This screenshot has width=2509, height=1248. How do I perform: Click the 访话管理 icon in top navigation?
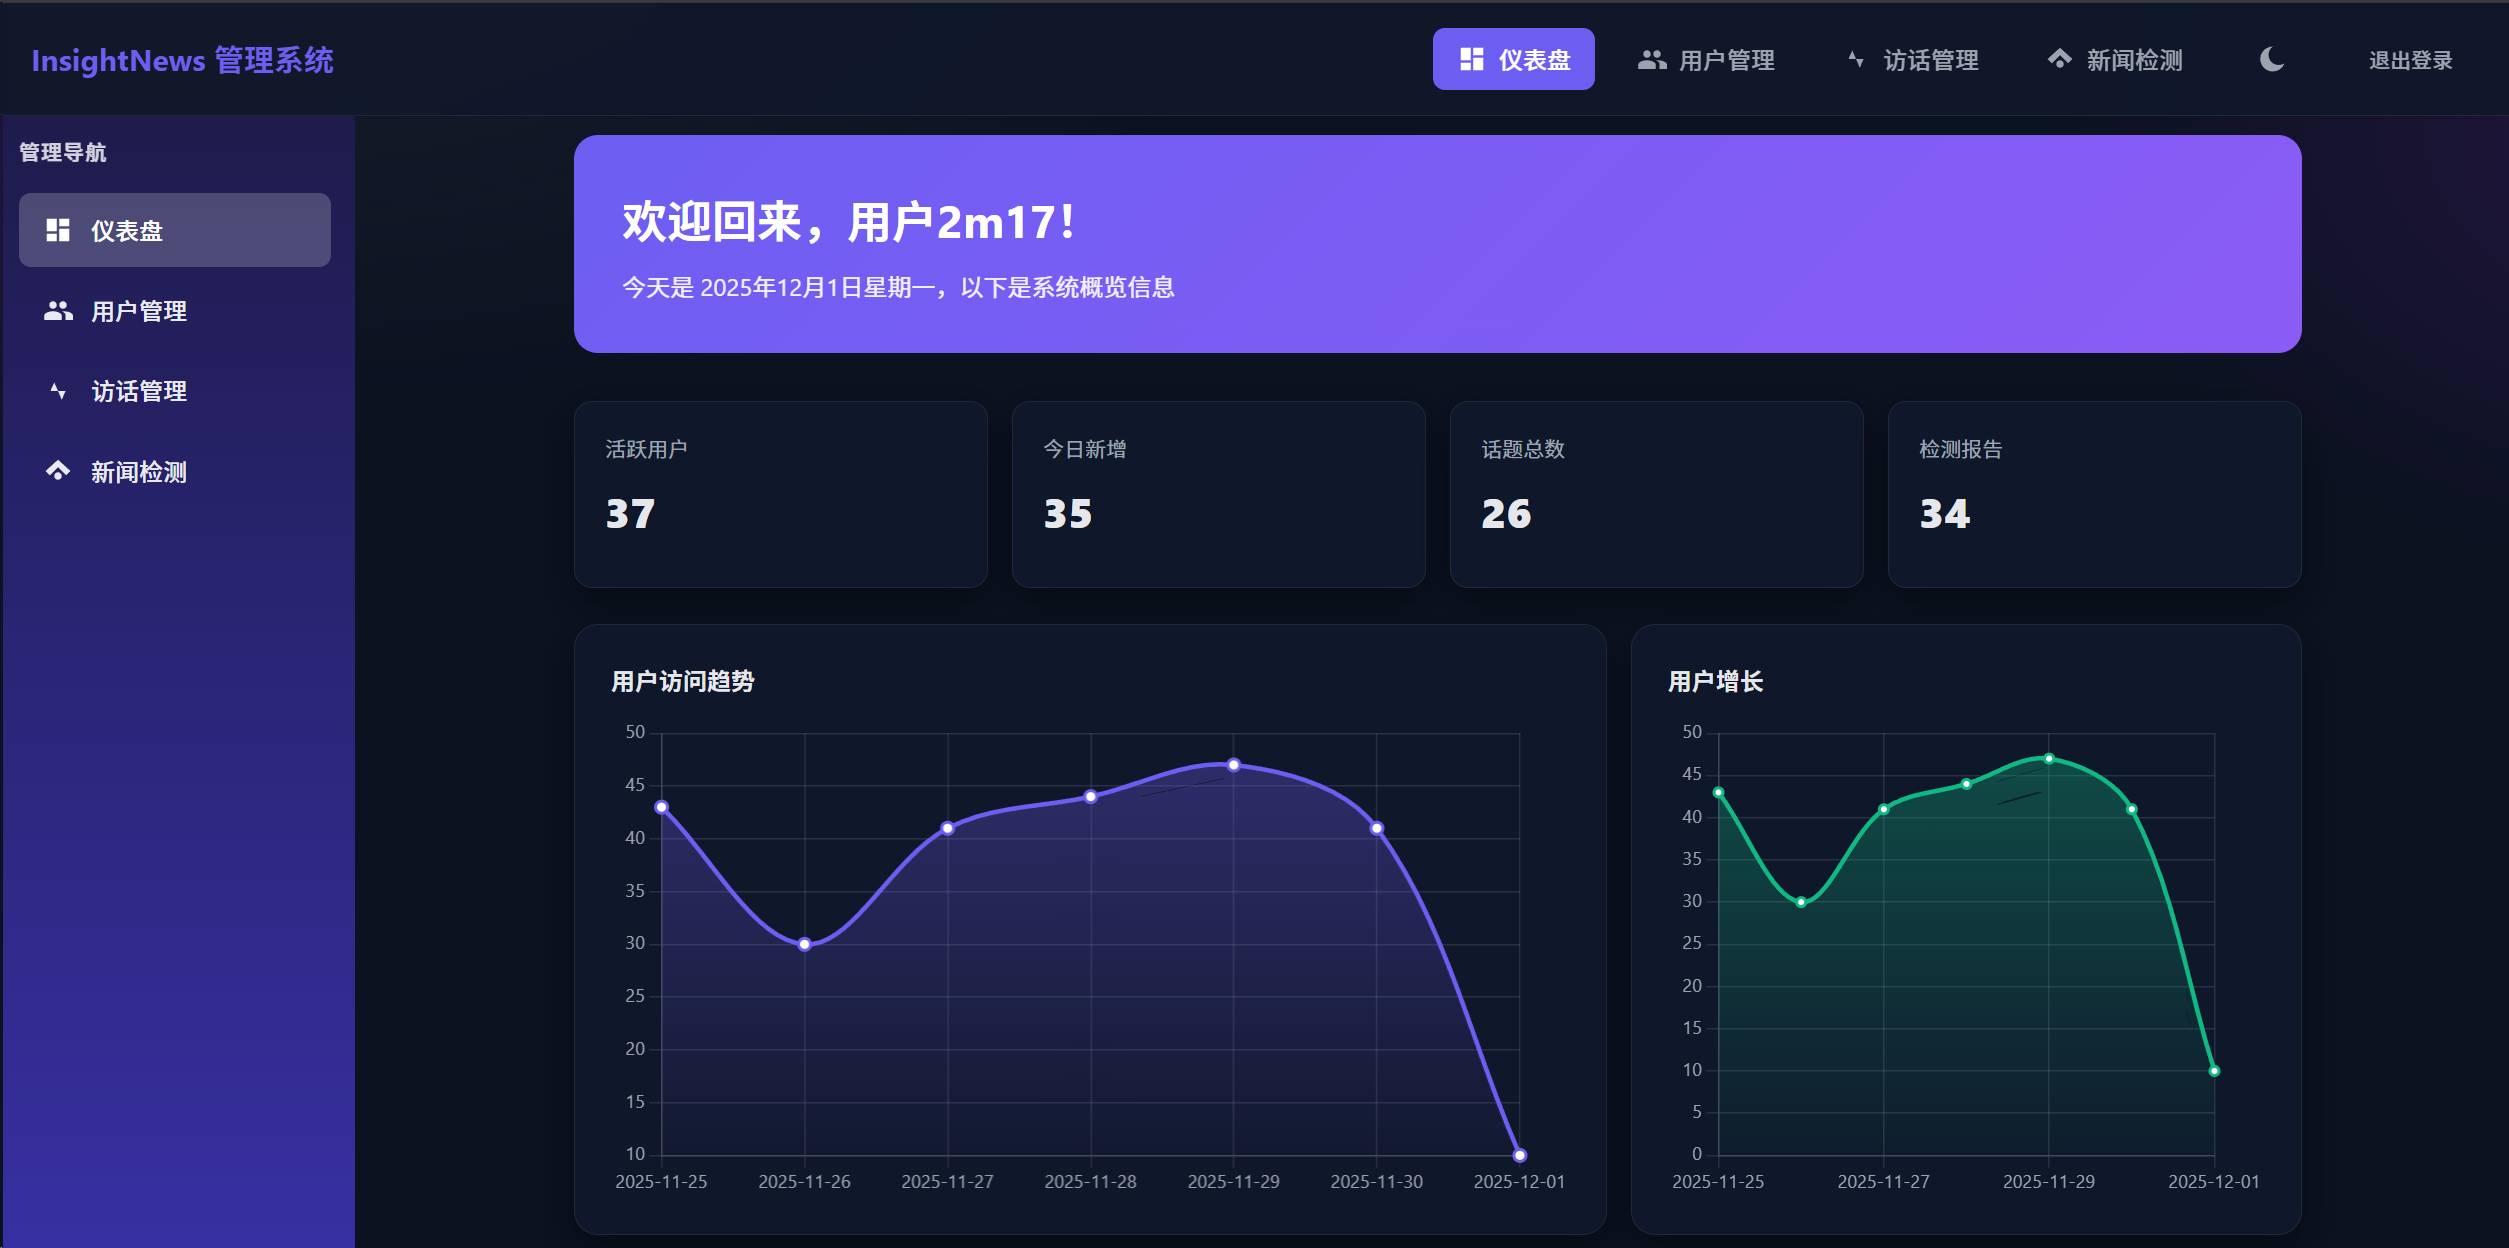click(1856, 60)
